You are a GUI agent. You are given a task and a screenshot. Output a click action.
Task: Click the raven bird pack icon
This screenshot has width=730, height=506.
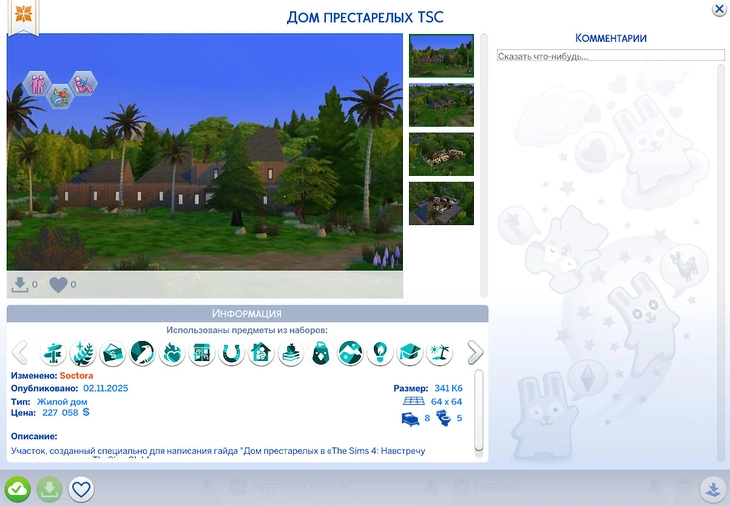(142, 353)
